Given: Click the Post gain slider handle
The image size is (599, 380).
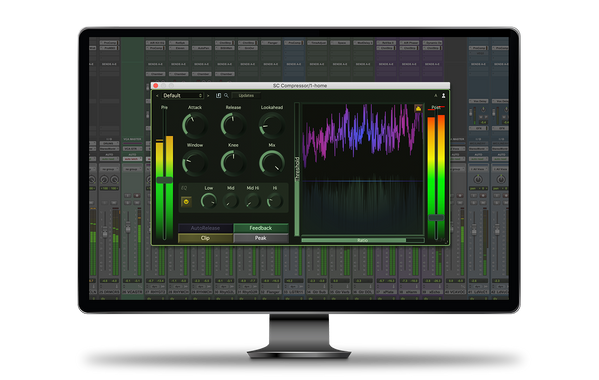Looking at the screenshot, I should point(436,218).
